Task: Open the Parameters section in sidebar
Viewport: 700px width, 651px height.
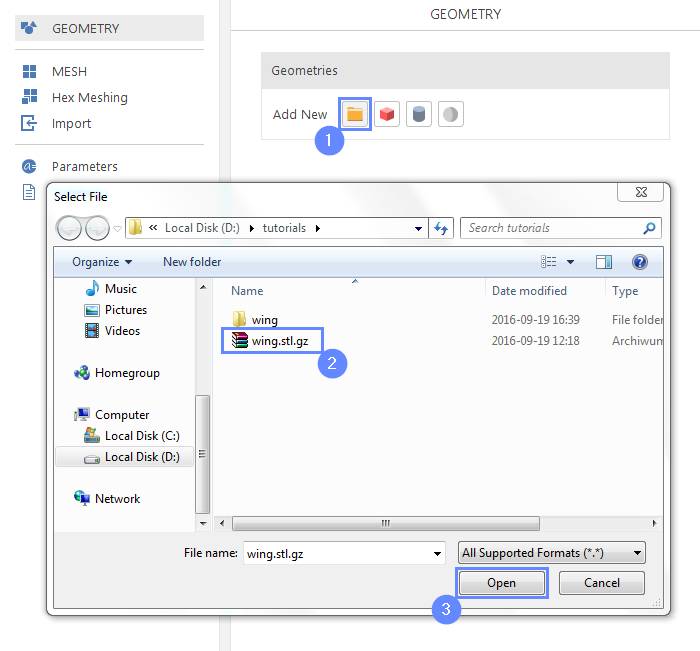Action: [84, 167]
